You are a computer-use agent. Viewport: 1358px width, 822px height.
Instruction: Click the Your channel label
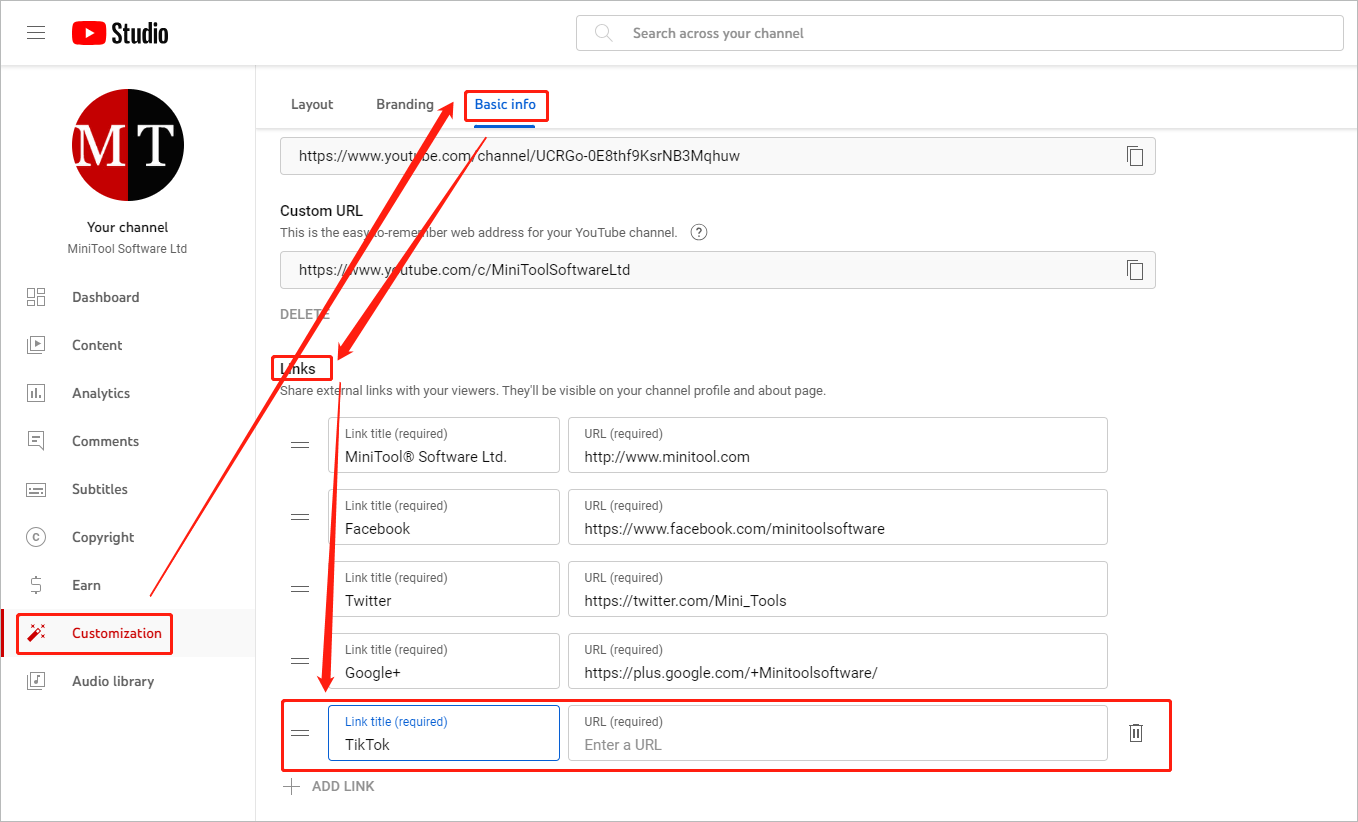pyautogui.click(x=128, y=227)
